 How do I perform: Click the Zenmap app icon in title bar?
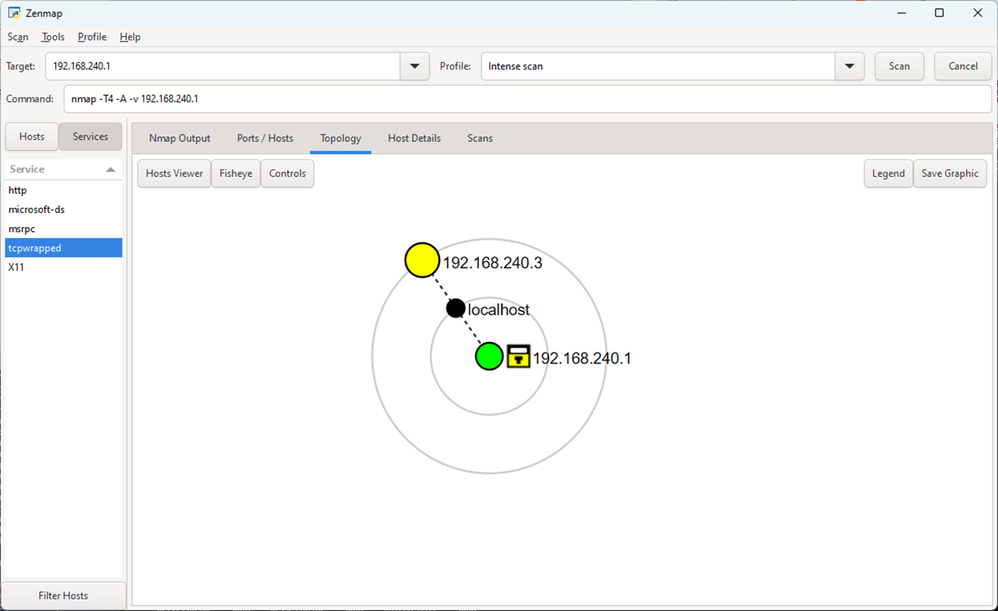pos(14,13)
